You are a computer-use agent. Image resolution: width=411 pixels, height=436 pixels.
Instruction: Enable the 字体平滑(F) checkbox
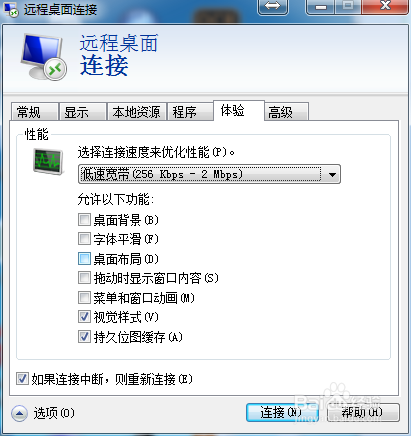(84, 239)
